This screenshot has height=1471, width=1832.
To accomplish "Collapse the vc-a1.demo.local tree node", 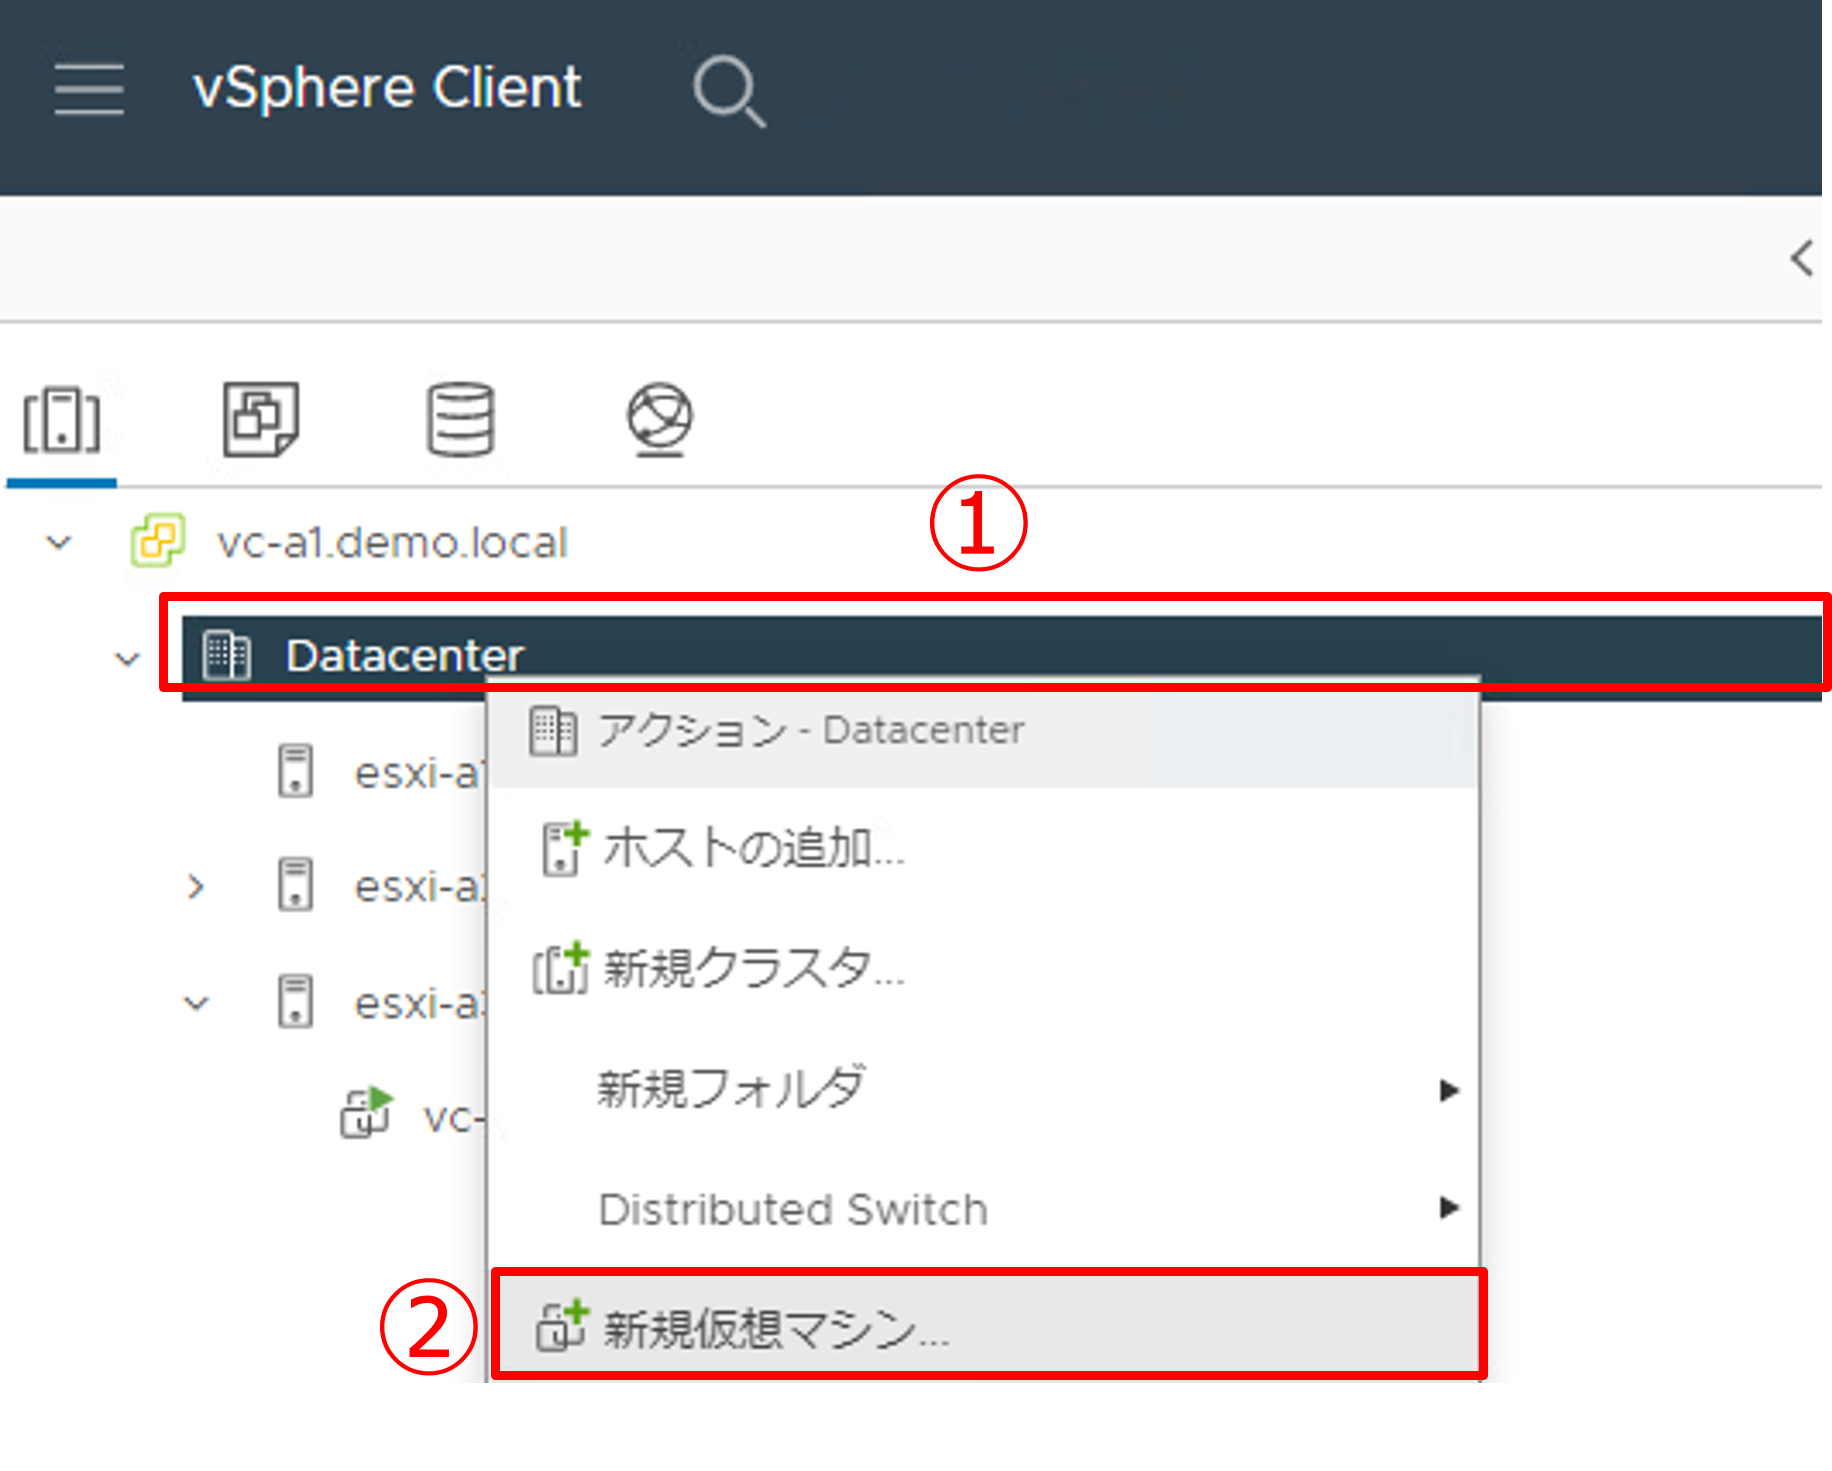I will click(x=59, y=543).
